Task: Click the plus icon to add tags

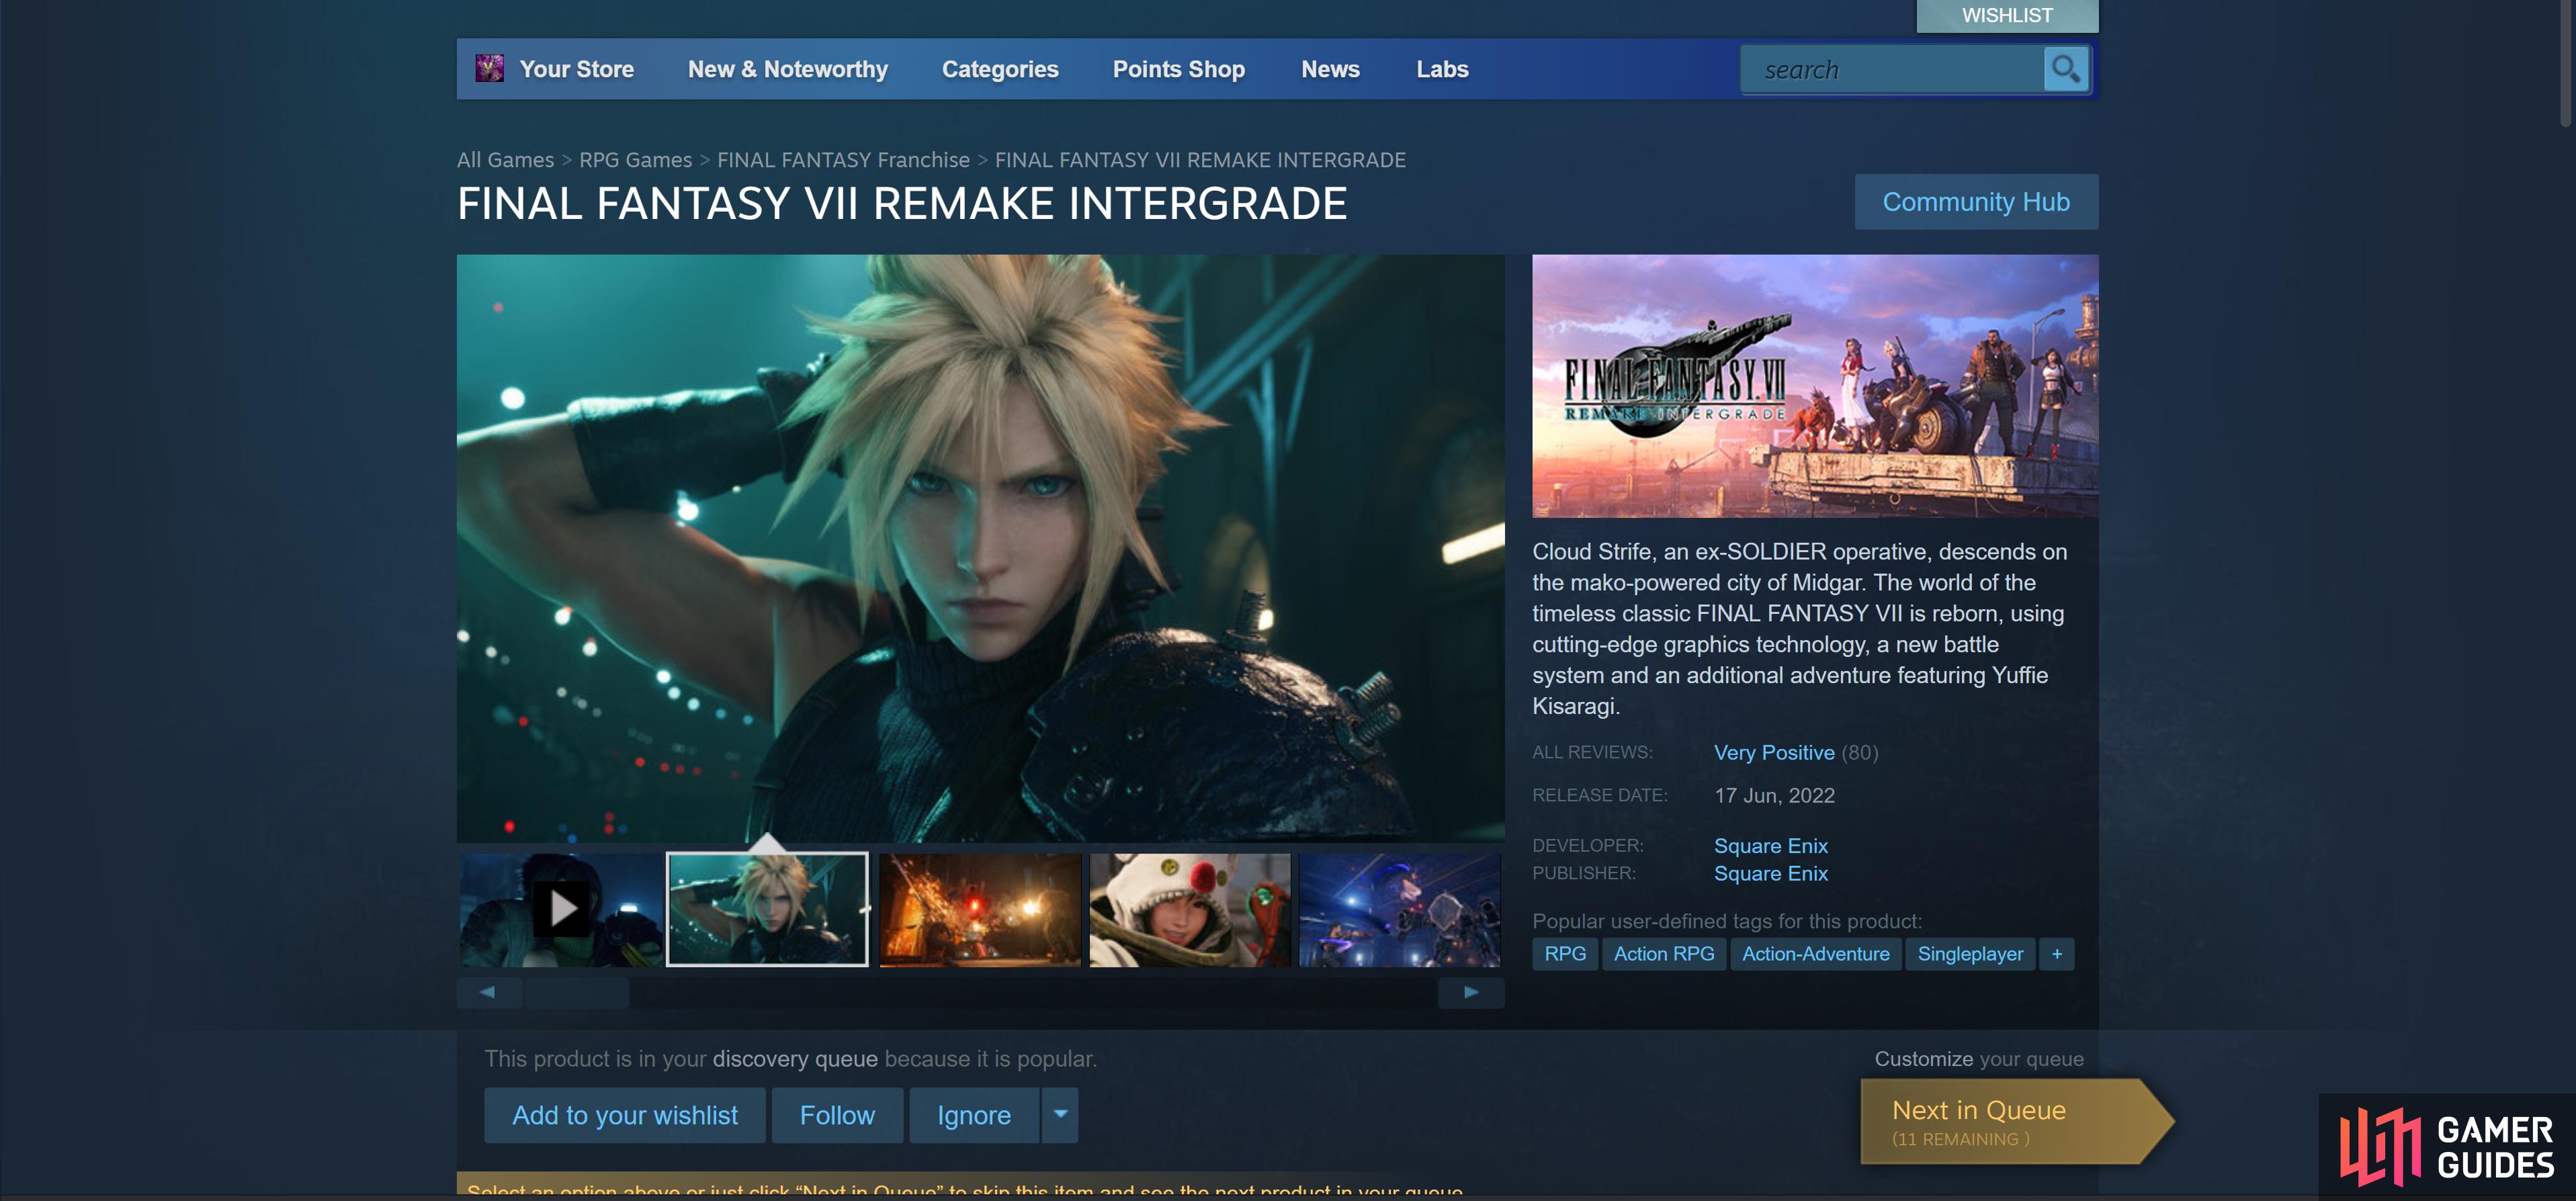Action: pyautogui.click(x=2057, y=954)
